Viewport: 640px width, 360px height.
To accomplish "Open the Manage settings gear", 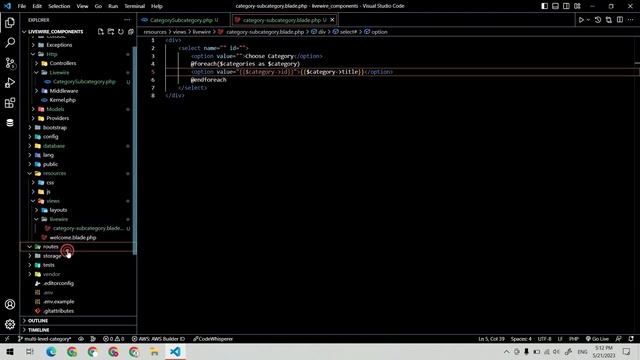I will 10,324.
